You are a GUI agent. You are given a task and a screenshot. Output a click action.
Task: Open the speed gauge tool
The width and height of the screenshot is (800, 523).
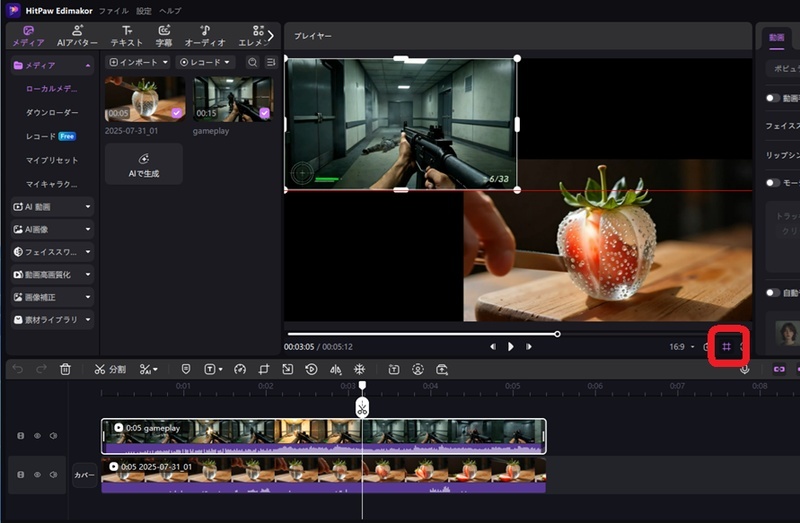(x=240, y=369)
